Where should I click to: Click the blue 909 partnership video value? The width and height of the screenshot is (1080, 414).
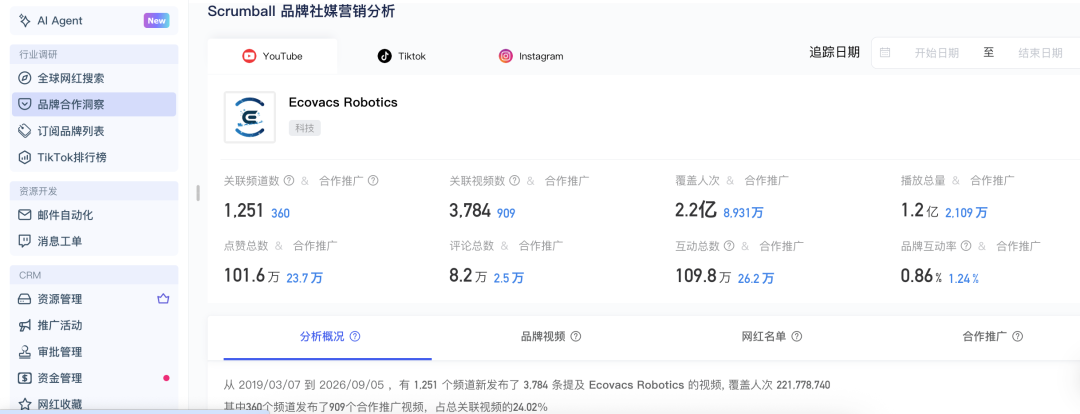(506, 214)
